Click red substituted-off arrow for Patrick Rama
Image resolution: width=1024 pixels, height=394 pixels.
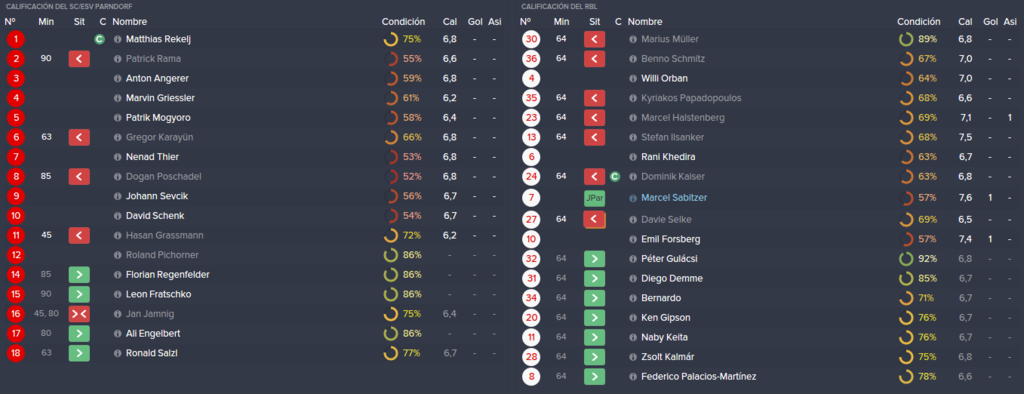coord(79,59)
